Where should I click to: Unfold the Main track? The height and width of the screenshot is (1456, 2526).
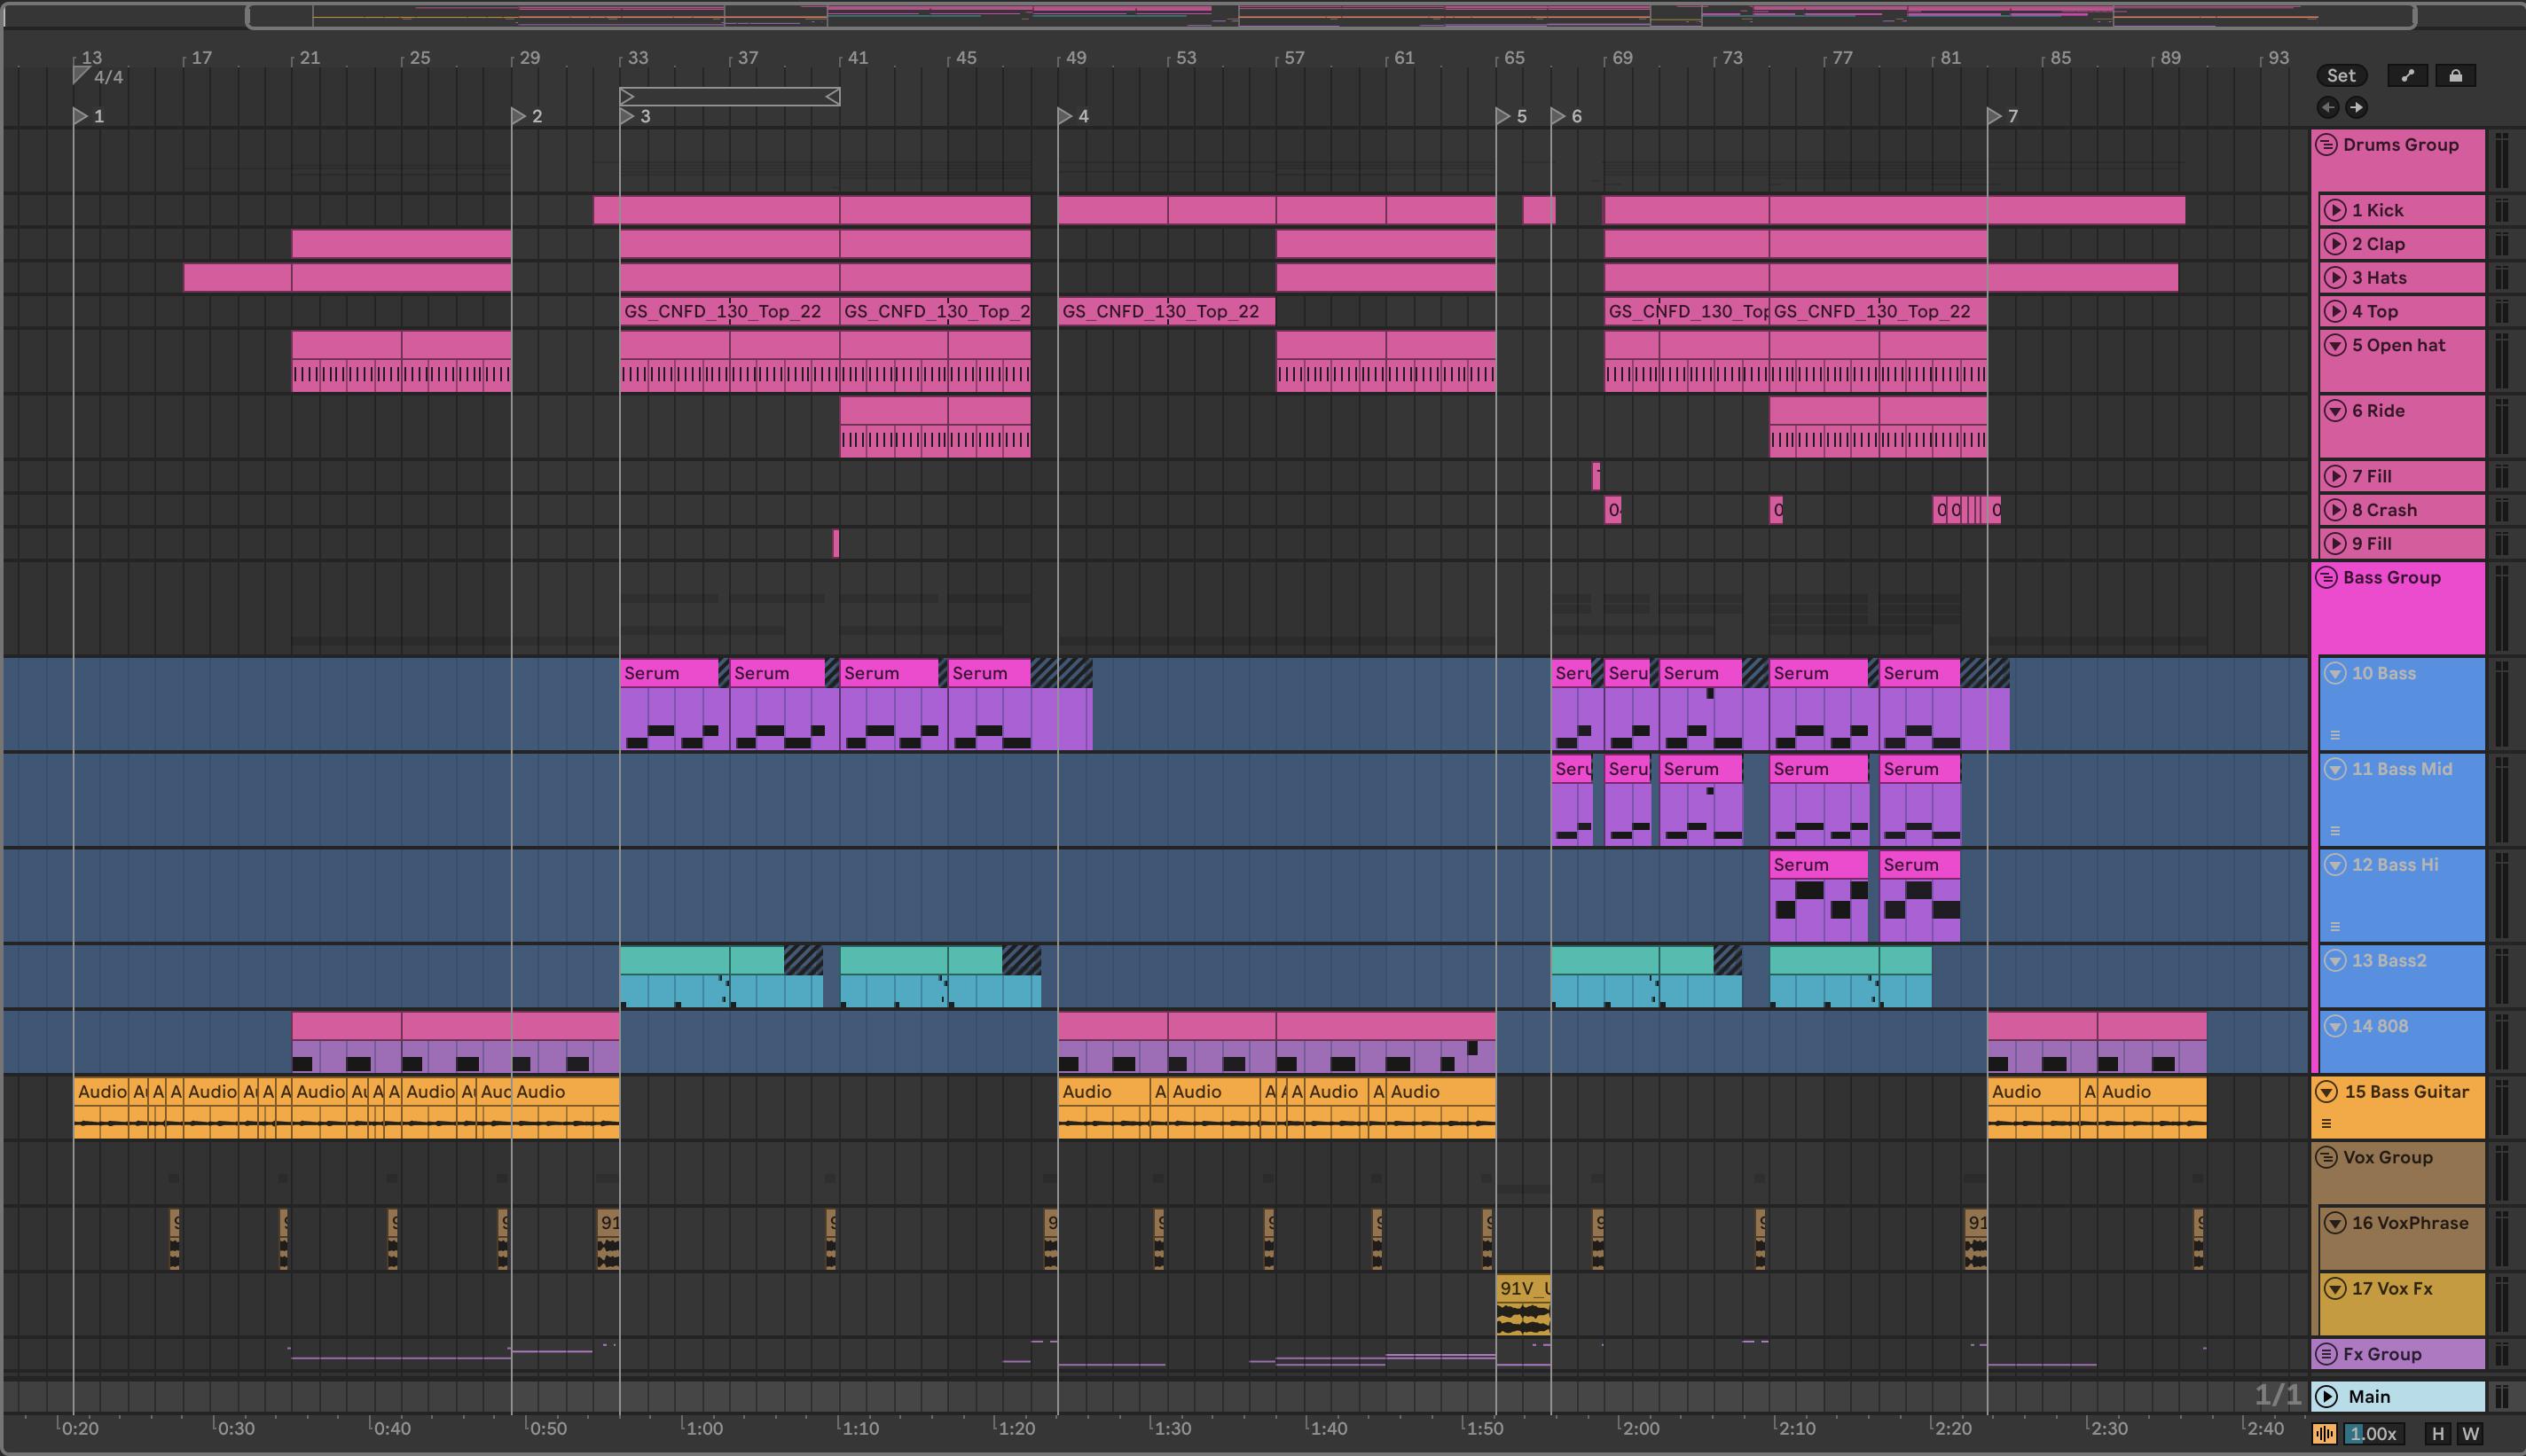2327,1396
